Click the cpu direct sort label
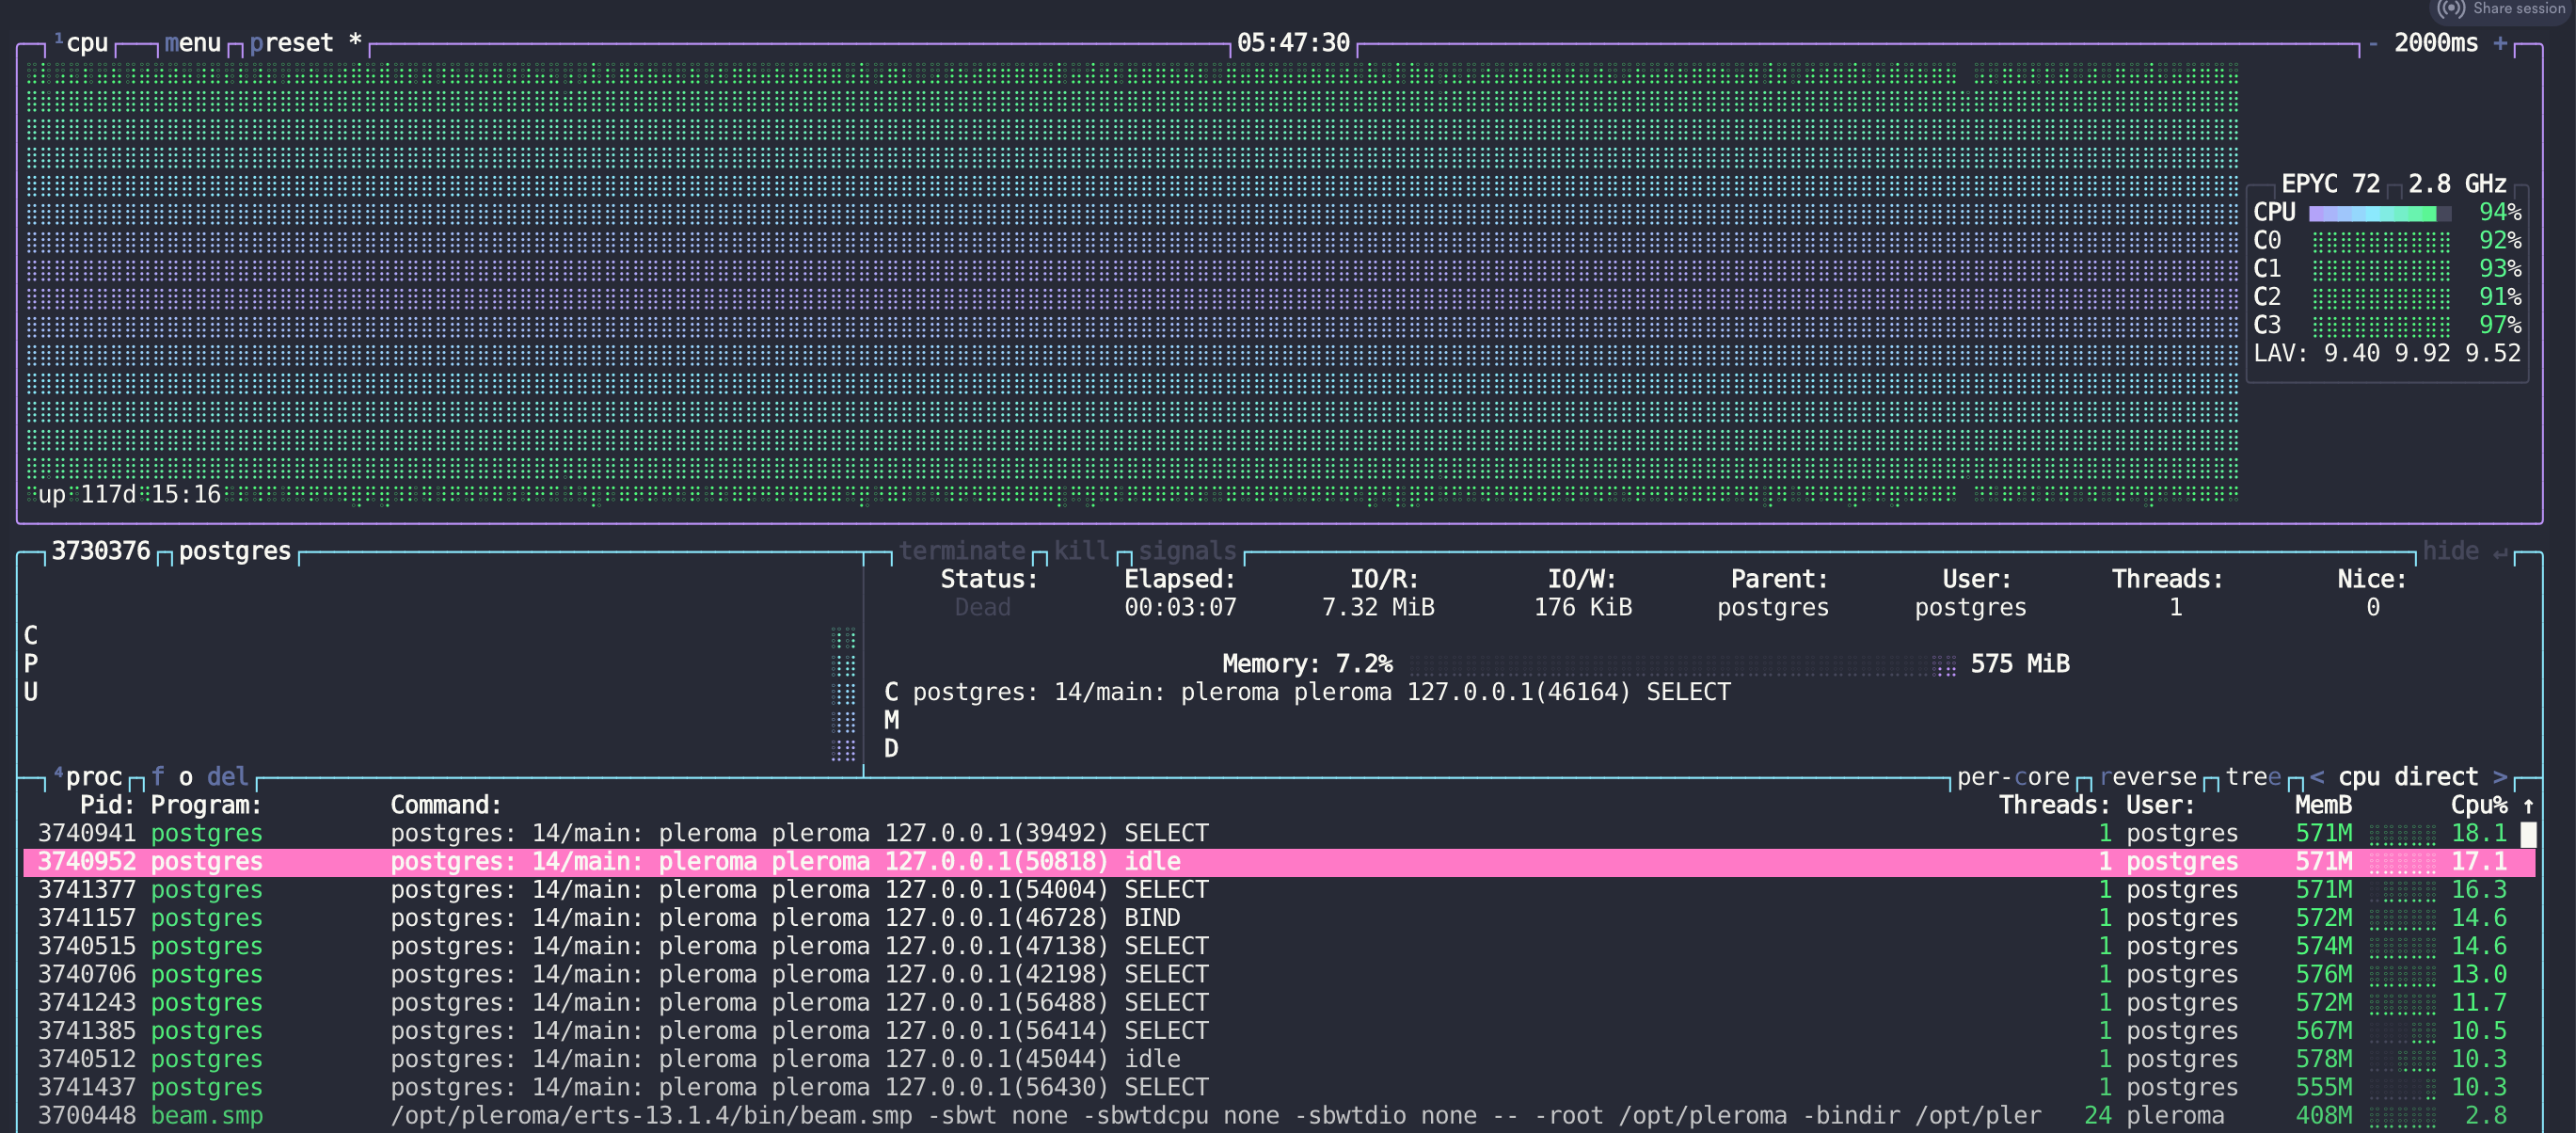Image resolution: width=2576 pixels, height=1133 pixels. tap(2408, 777)
